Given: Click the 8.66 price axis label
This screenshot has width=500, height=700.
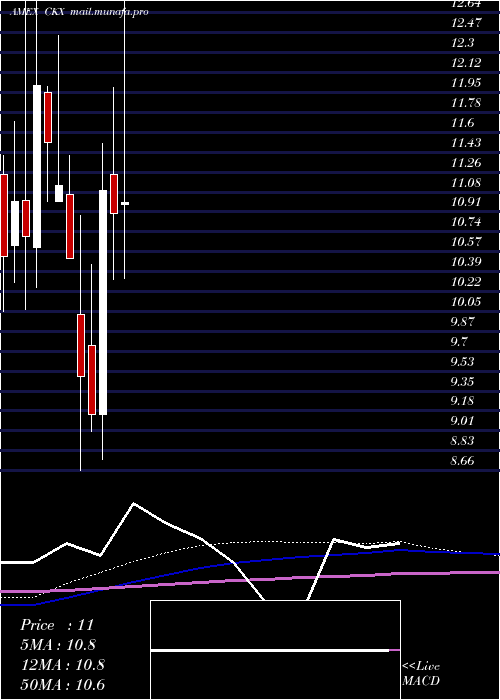Looking at the screenshot, I should [x=462, y=461].
